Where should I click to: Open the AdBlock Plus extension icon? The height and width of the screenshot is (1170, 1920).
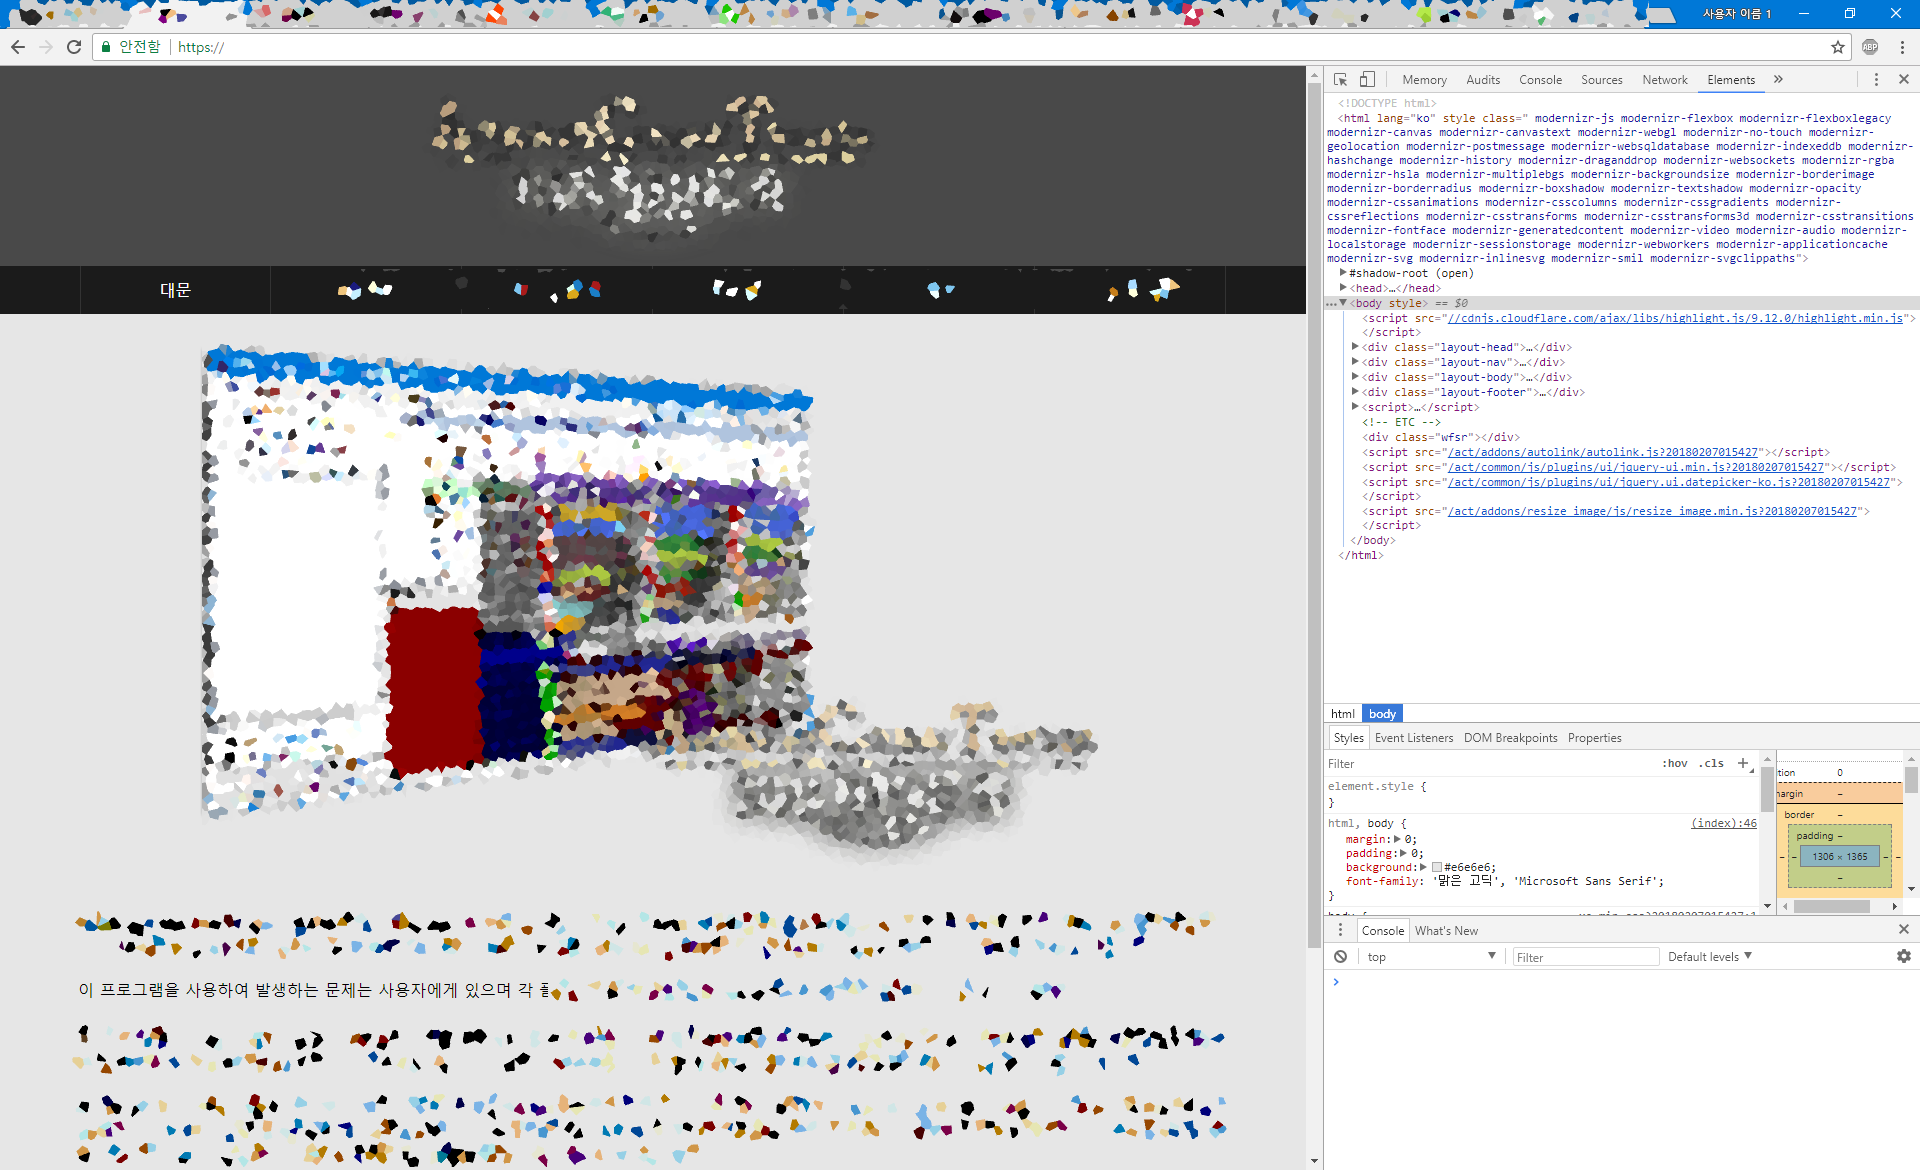click(x=1870, y=47)
